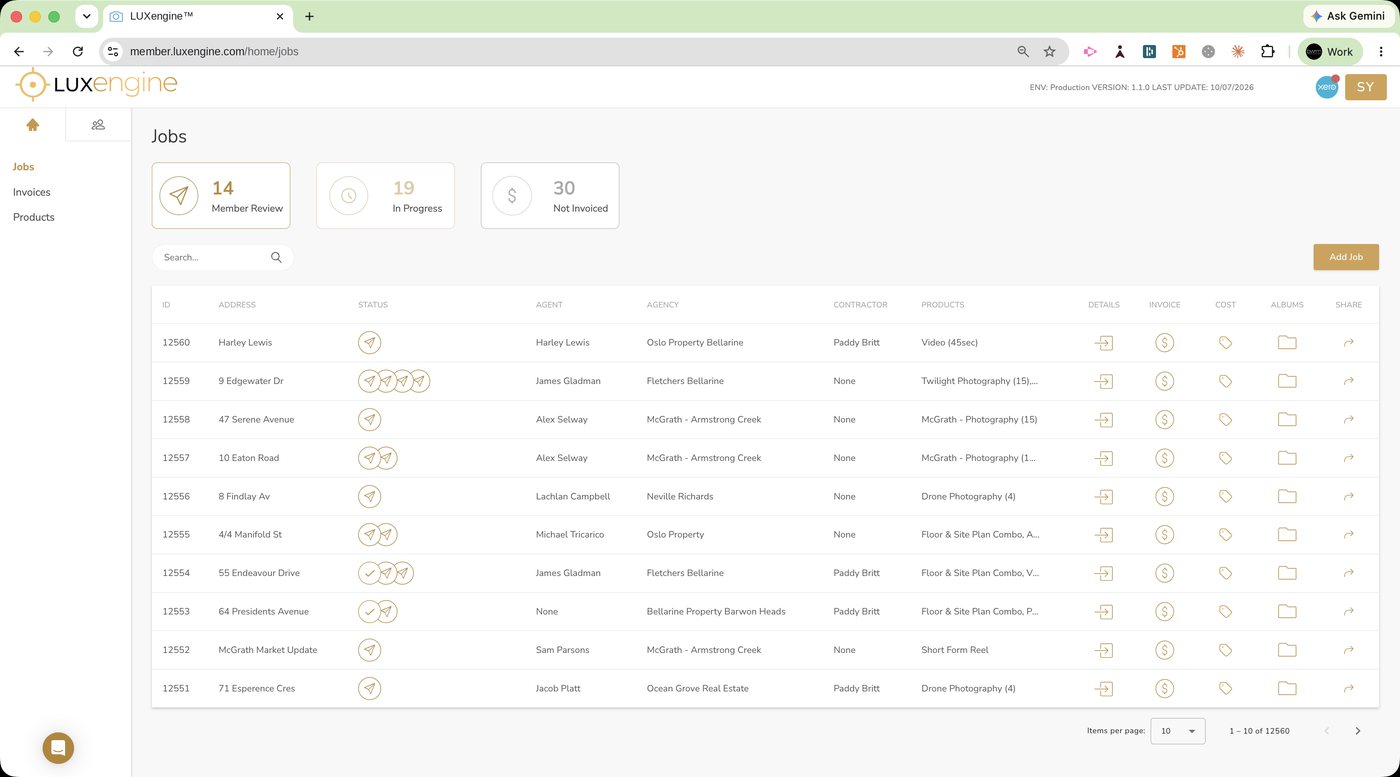Click agent Michael Tricarico
1400x777 pixels.
[x=572, y=534]
